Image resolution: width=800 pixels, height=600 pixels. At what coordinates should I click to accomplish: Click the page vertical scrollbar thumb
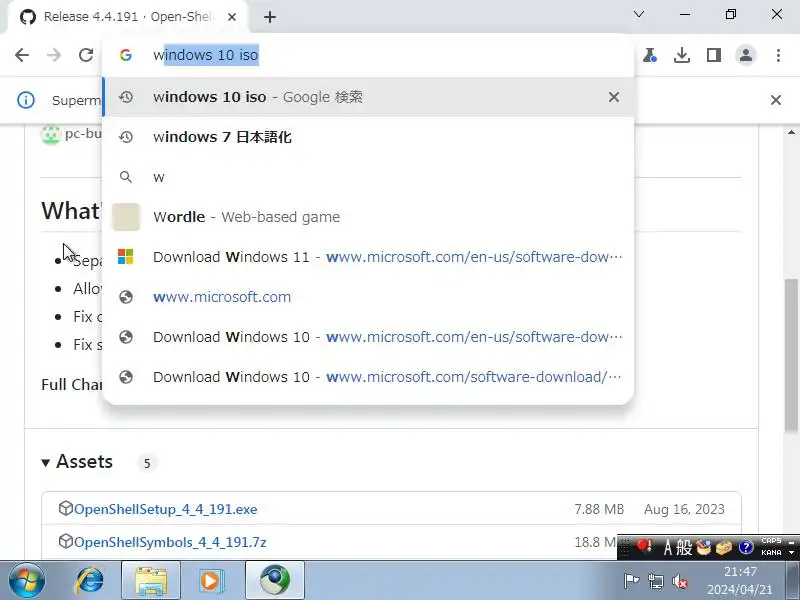pos(791,355)
